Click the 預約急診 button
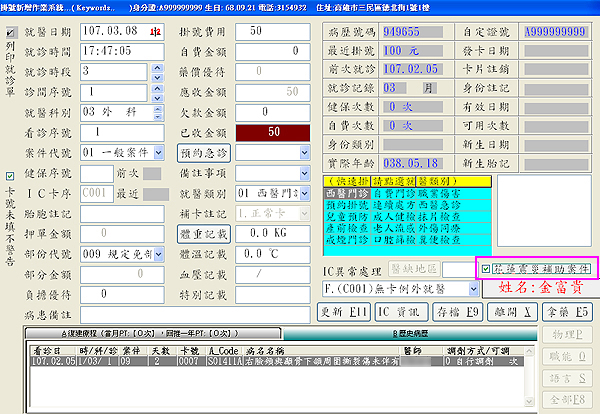Screen dimensions: 600x414 click(x=205, y=151)
